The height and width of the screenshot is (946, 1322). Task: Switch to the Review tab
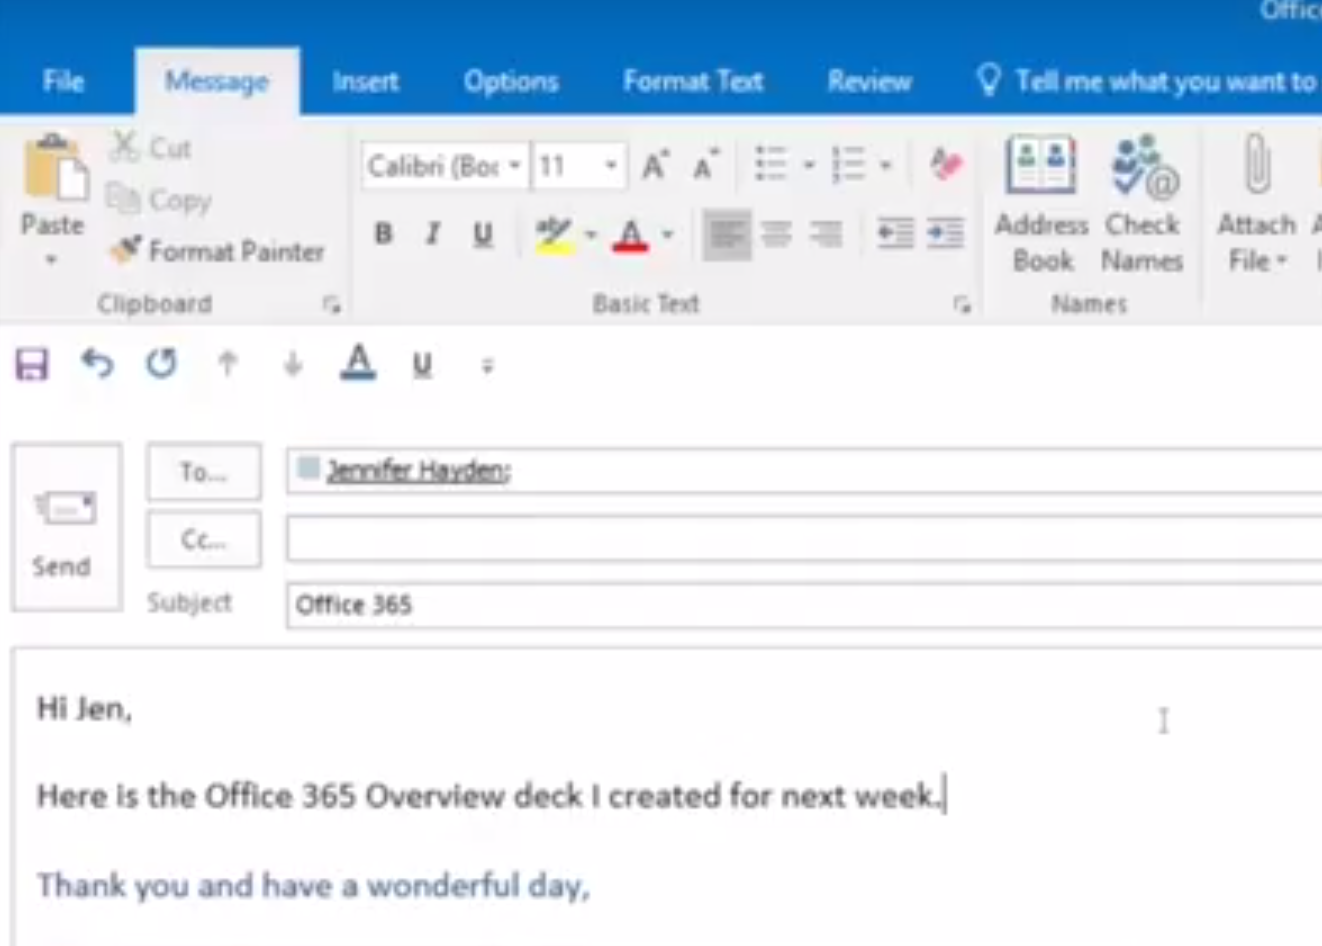click(x=869, y=81)
